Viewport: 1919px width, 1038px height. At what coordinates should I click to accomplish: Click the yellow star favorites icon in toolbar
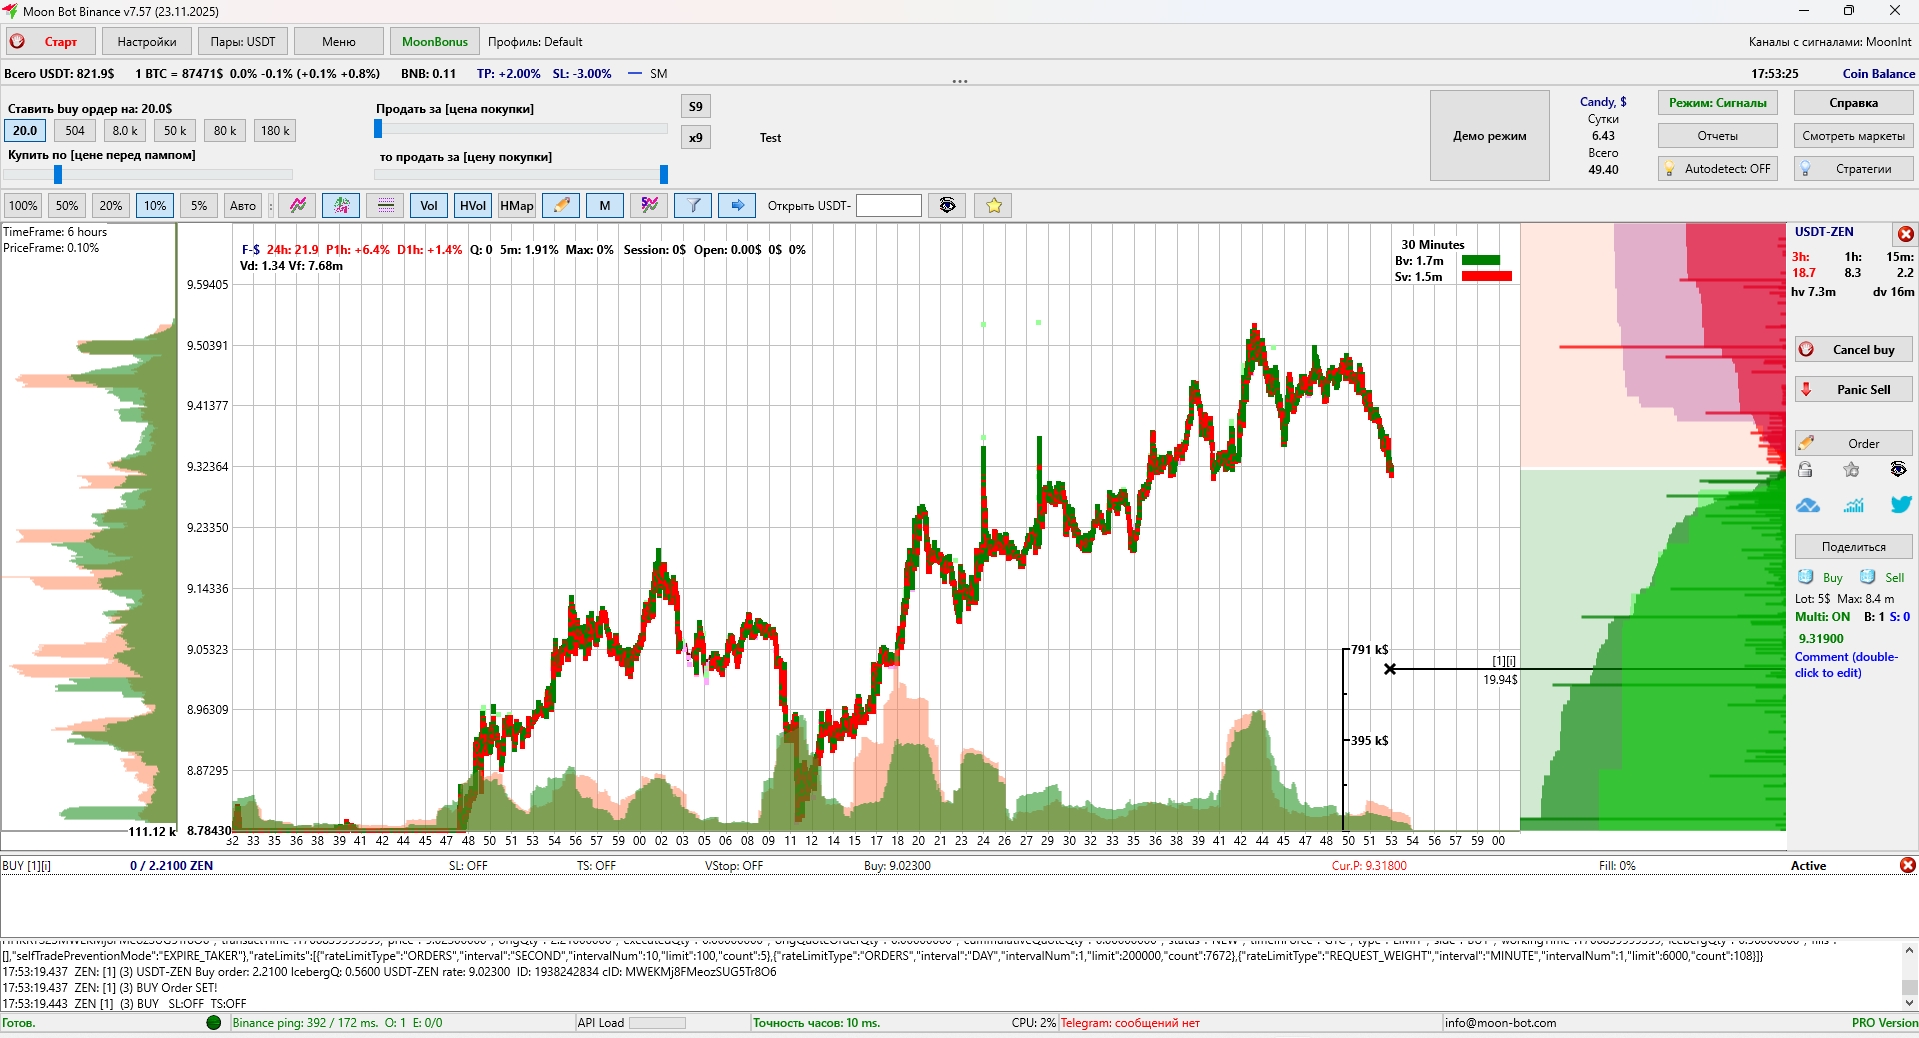[993, 206]
